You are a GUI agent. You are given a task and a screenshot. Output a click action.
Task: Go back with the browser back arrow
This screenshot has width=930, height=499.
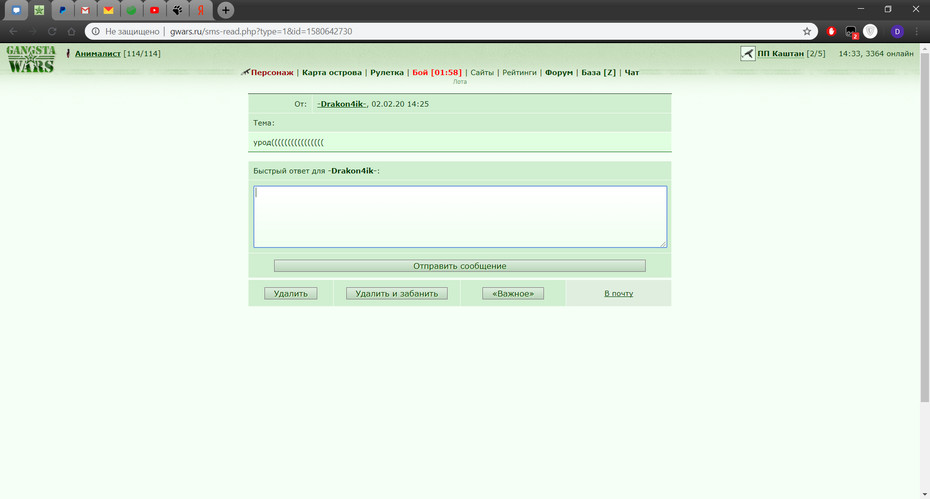(14, 31)
